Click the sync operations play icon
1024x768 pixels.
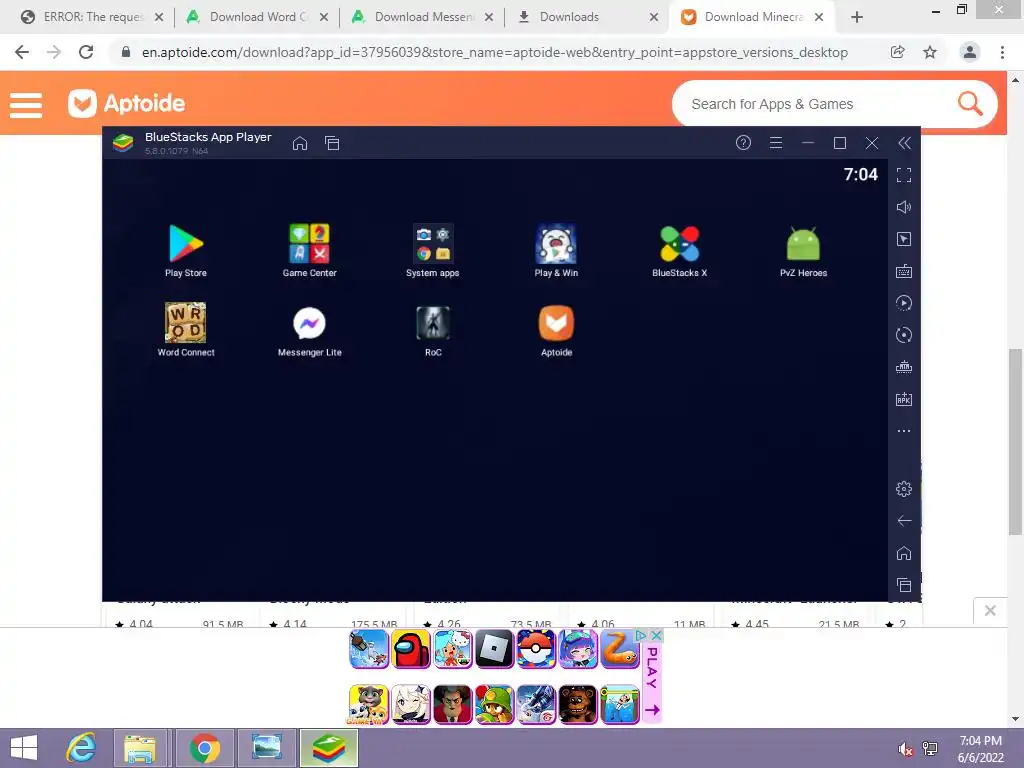(x=904, y=303)
